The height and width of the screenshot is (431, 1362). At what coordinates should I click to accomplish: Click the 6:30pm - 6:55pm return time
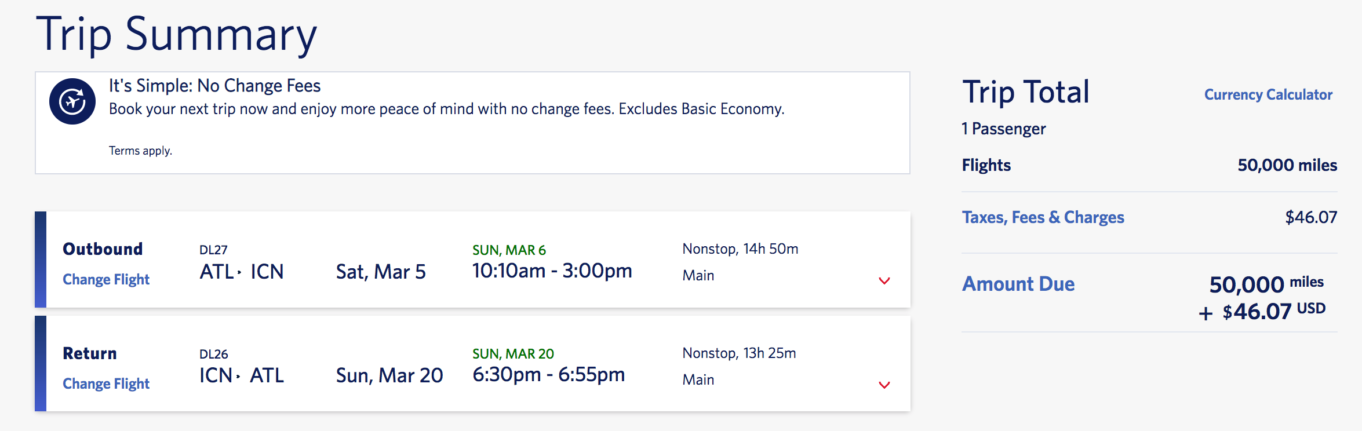tap(548, 374)
